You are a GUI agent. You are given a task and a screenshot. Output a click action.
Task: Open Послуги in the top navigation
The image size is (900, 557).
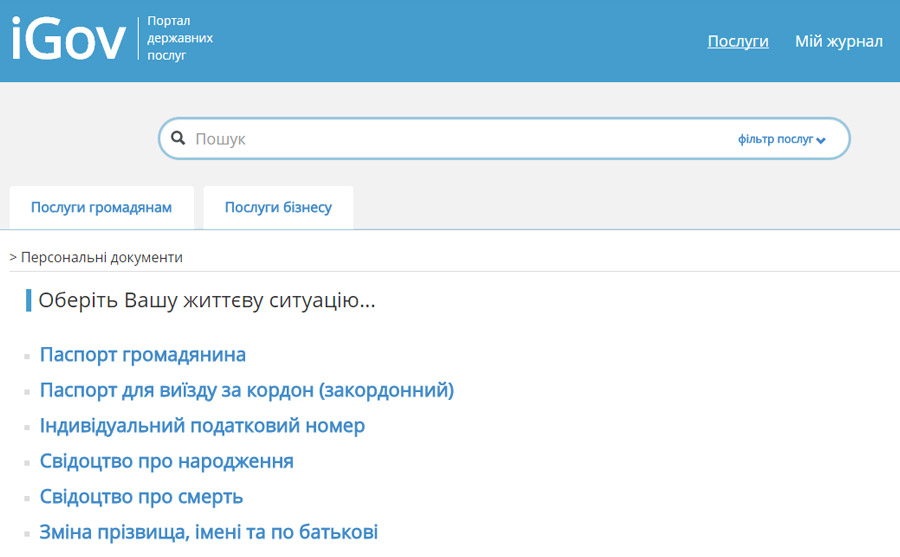(x=738, y=41)
